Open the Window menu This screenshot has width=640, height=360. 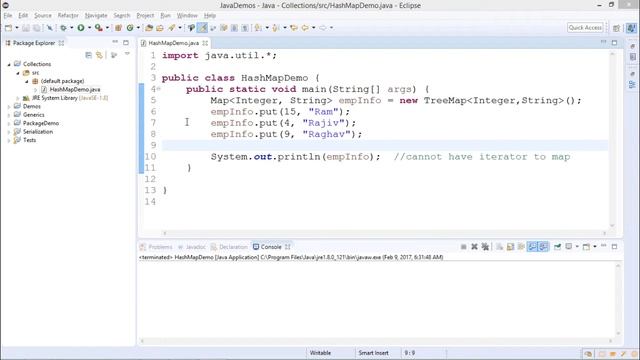pyautogui.click(x=187, y=16)
